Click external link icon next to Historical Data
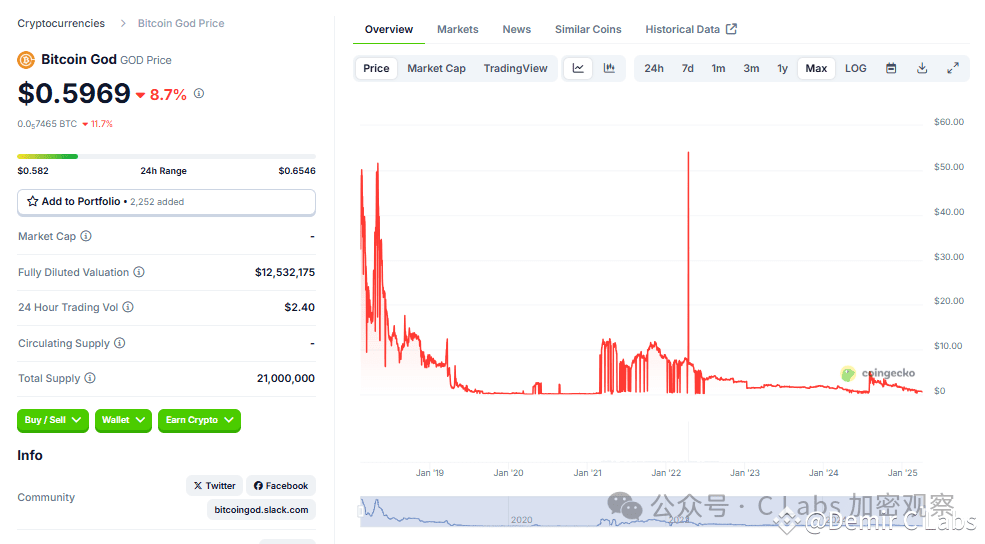985x544 pixels. click(x=731, y=29)
